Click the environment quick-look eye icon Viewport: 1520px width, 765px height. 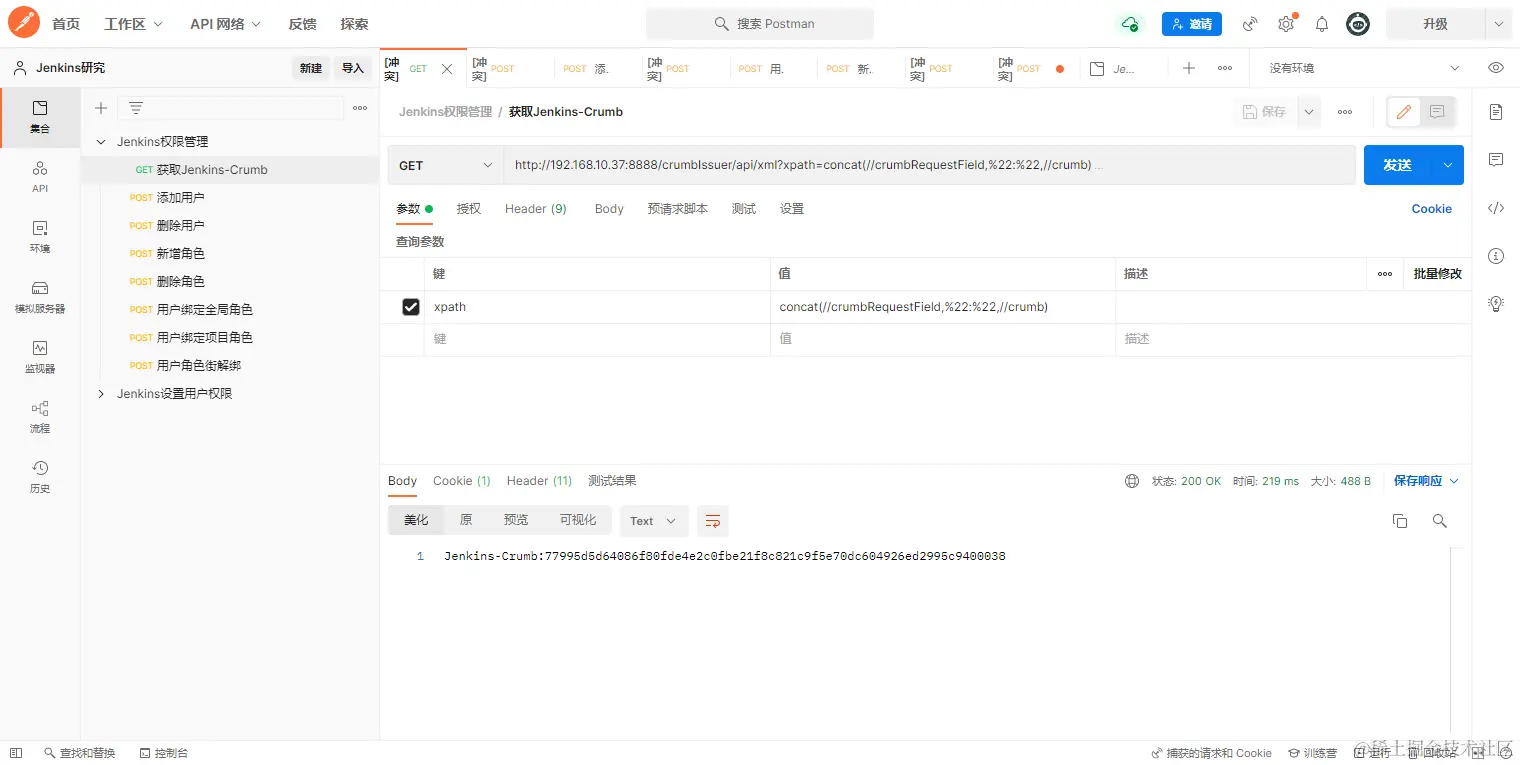[x=1496, y=68]
